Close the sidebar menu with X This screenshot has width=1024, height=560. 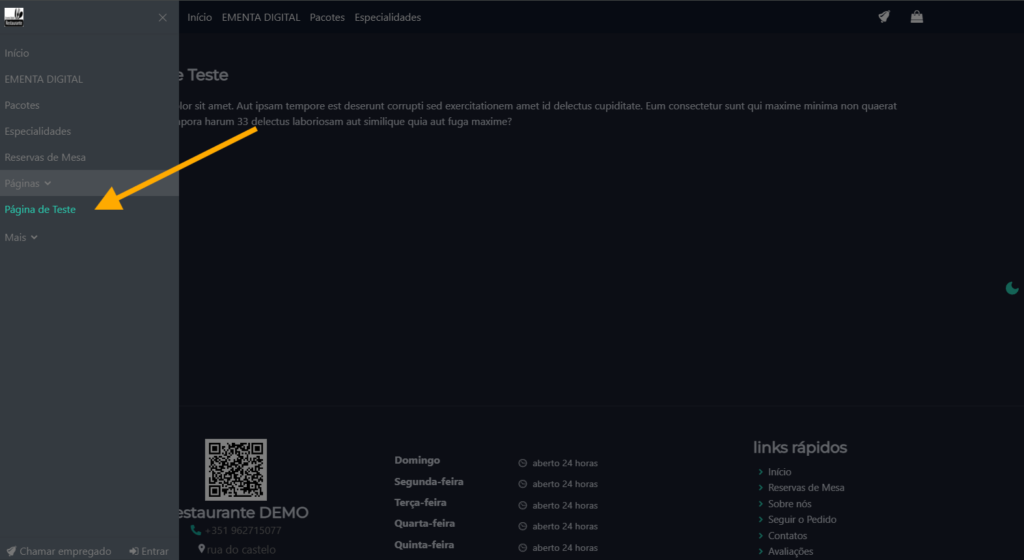click(163, 18)
